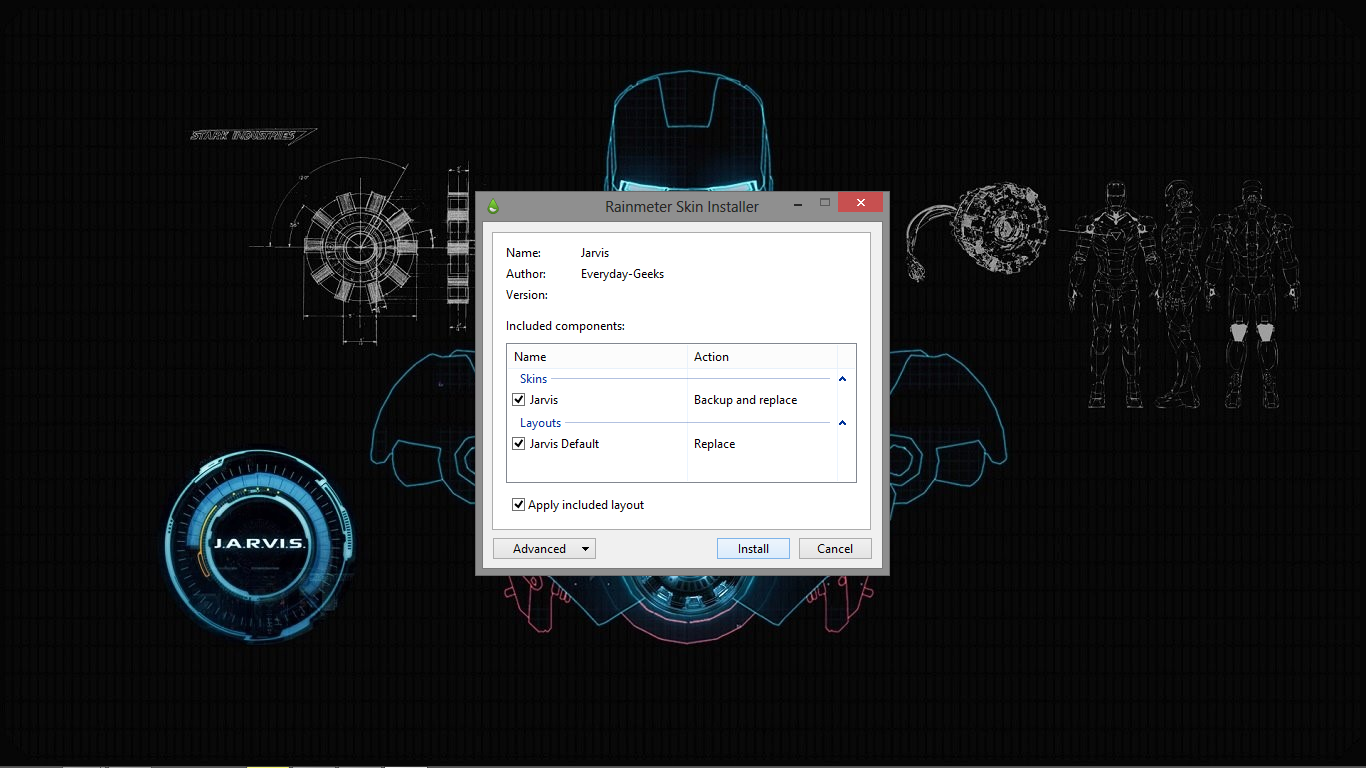Screen dimensions: 1366x768
Task: Click the Layouts group header label
Action: click(540, 423)
